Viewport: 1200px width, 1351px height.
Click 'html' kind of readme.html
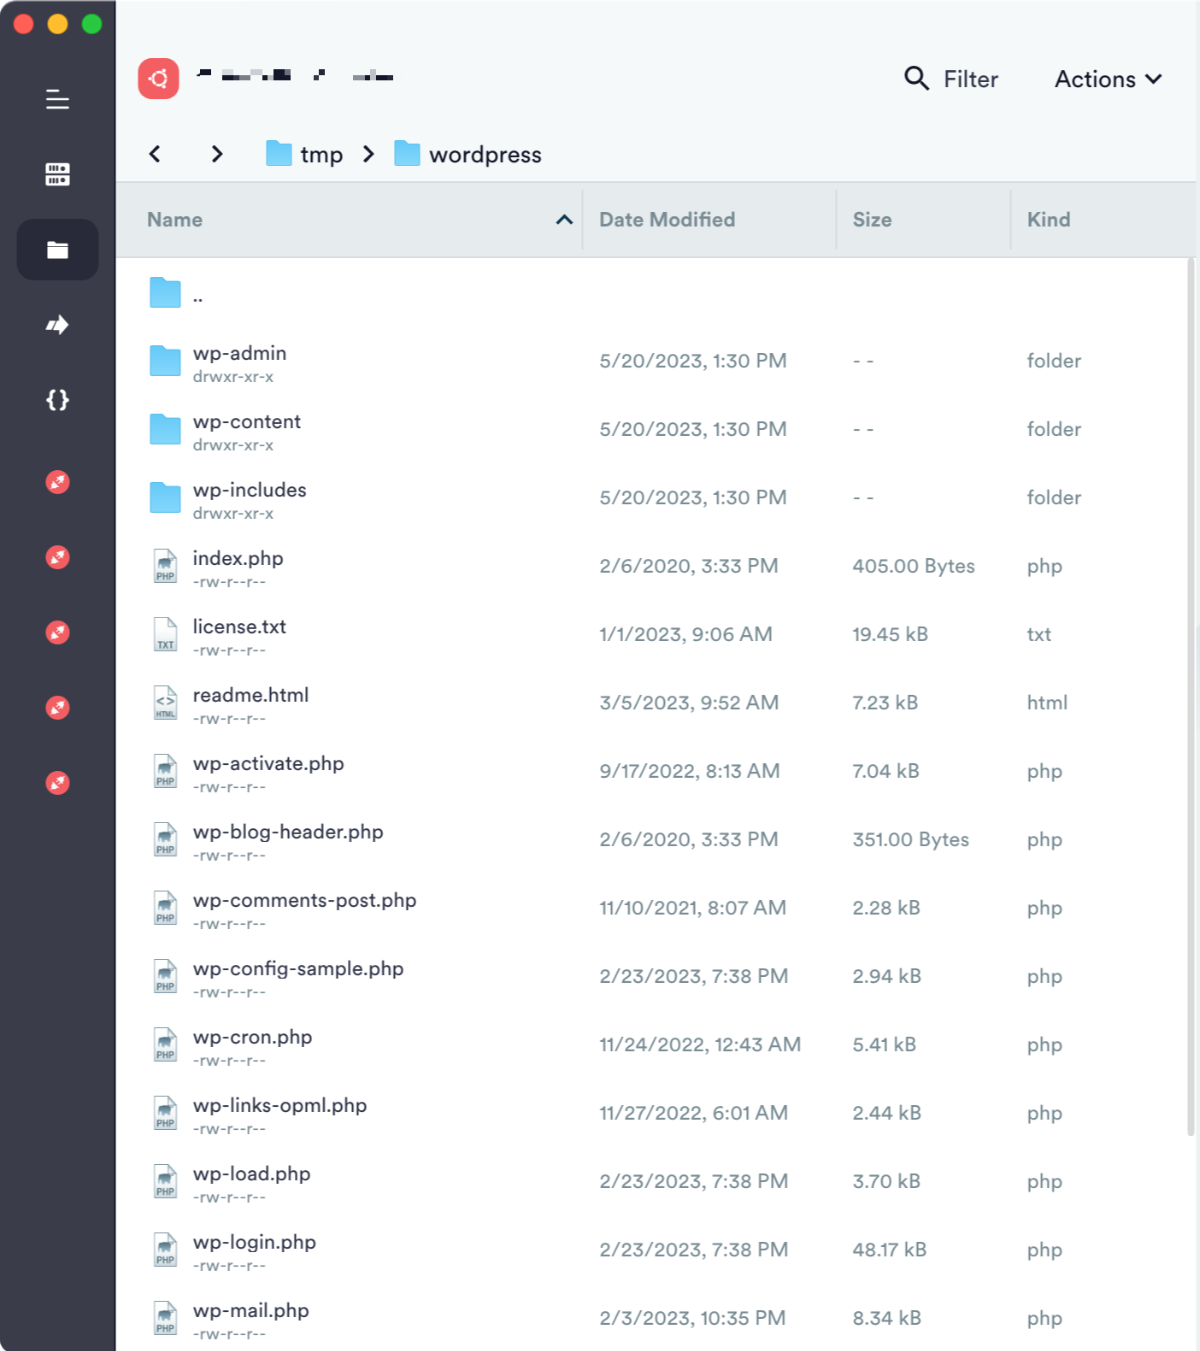point(1047,702)
